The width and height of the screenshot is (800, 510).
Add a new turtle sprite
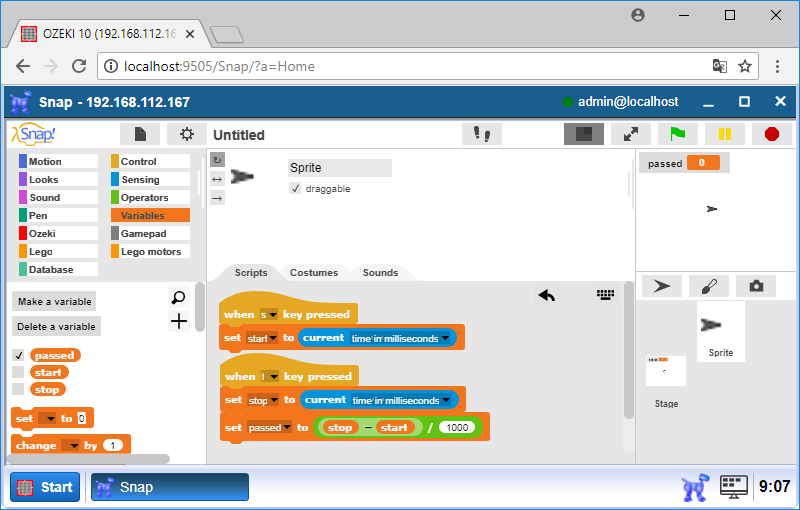[662, 286]
